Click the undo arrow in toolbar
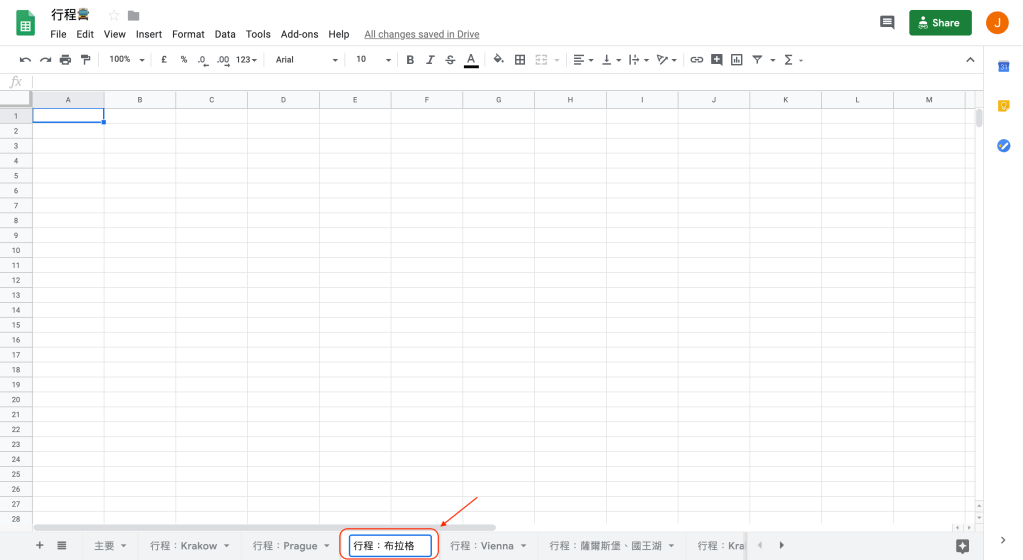Screen dimensions: 1023x560 25,60
